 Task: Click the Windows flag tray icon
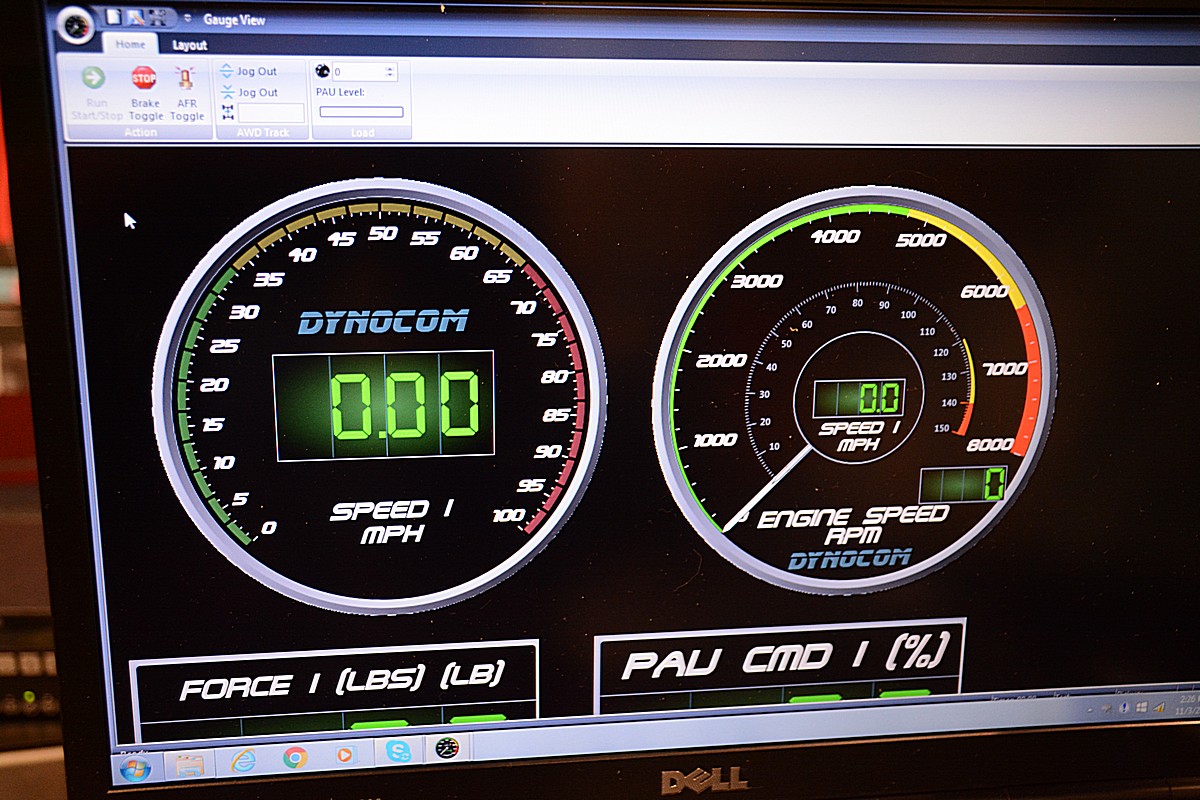1140,709
